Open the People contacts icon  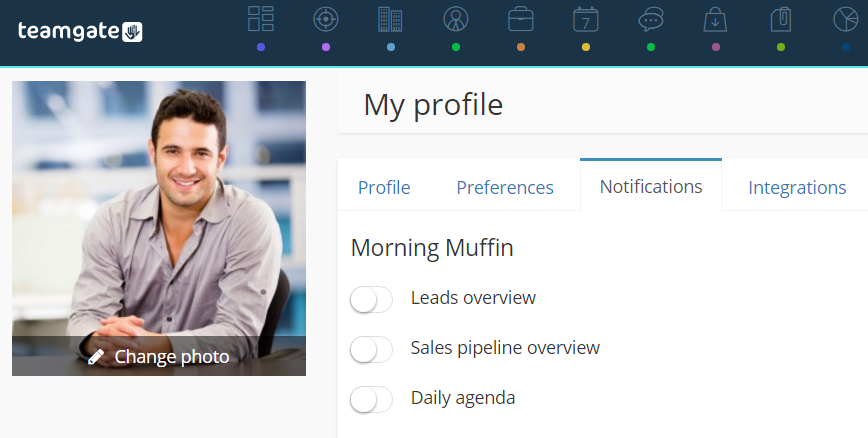pyautogui.click(x=456, y=19)
